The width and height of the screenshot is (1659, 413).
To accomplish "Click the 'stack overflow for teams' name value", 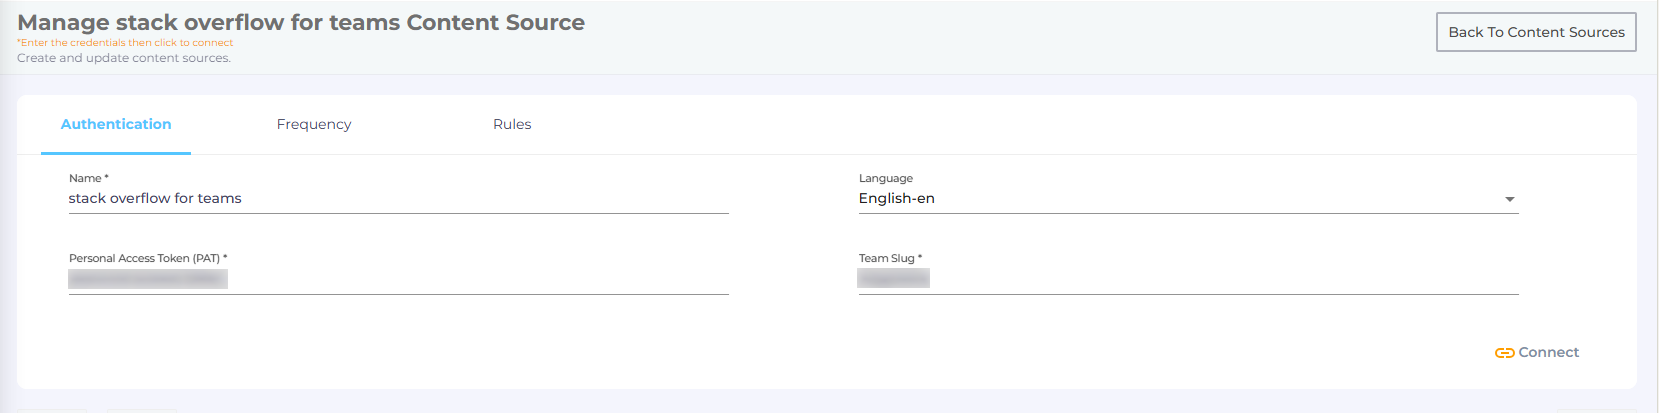I will [x=155, y=199].
